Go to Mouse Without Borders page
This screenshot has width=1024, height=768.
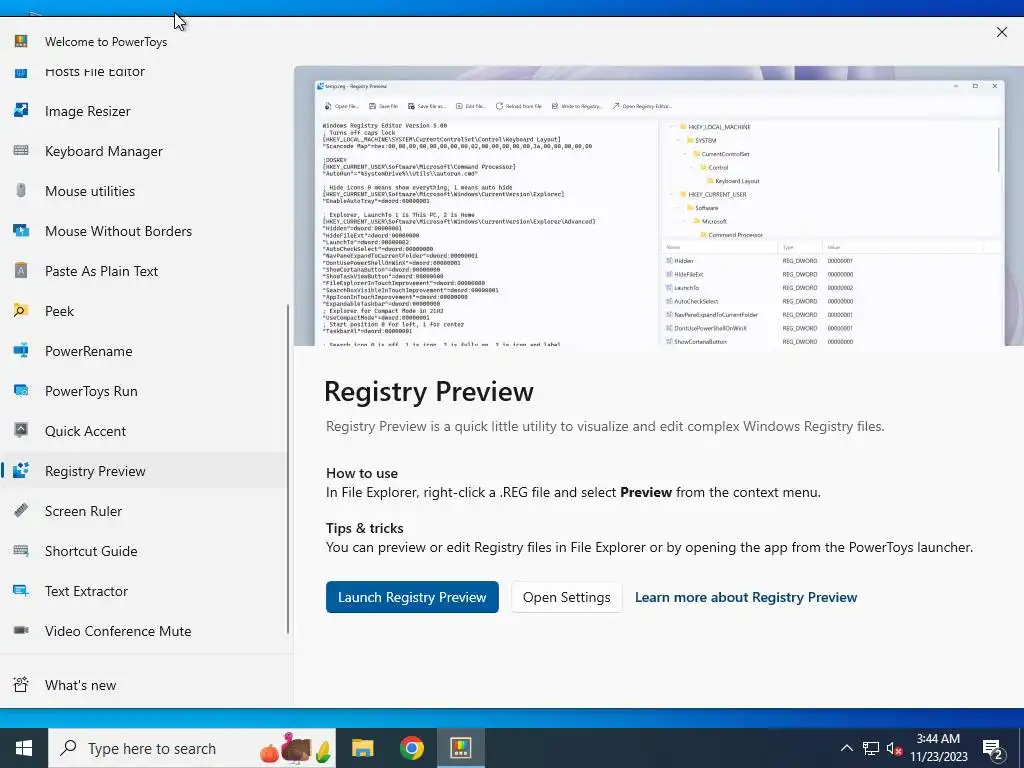[144, 231]
